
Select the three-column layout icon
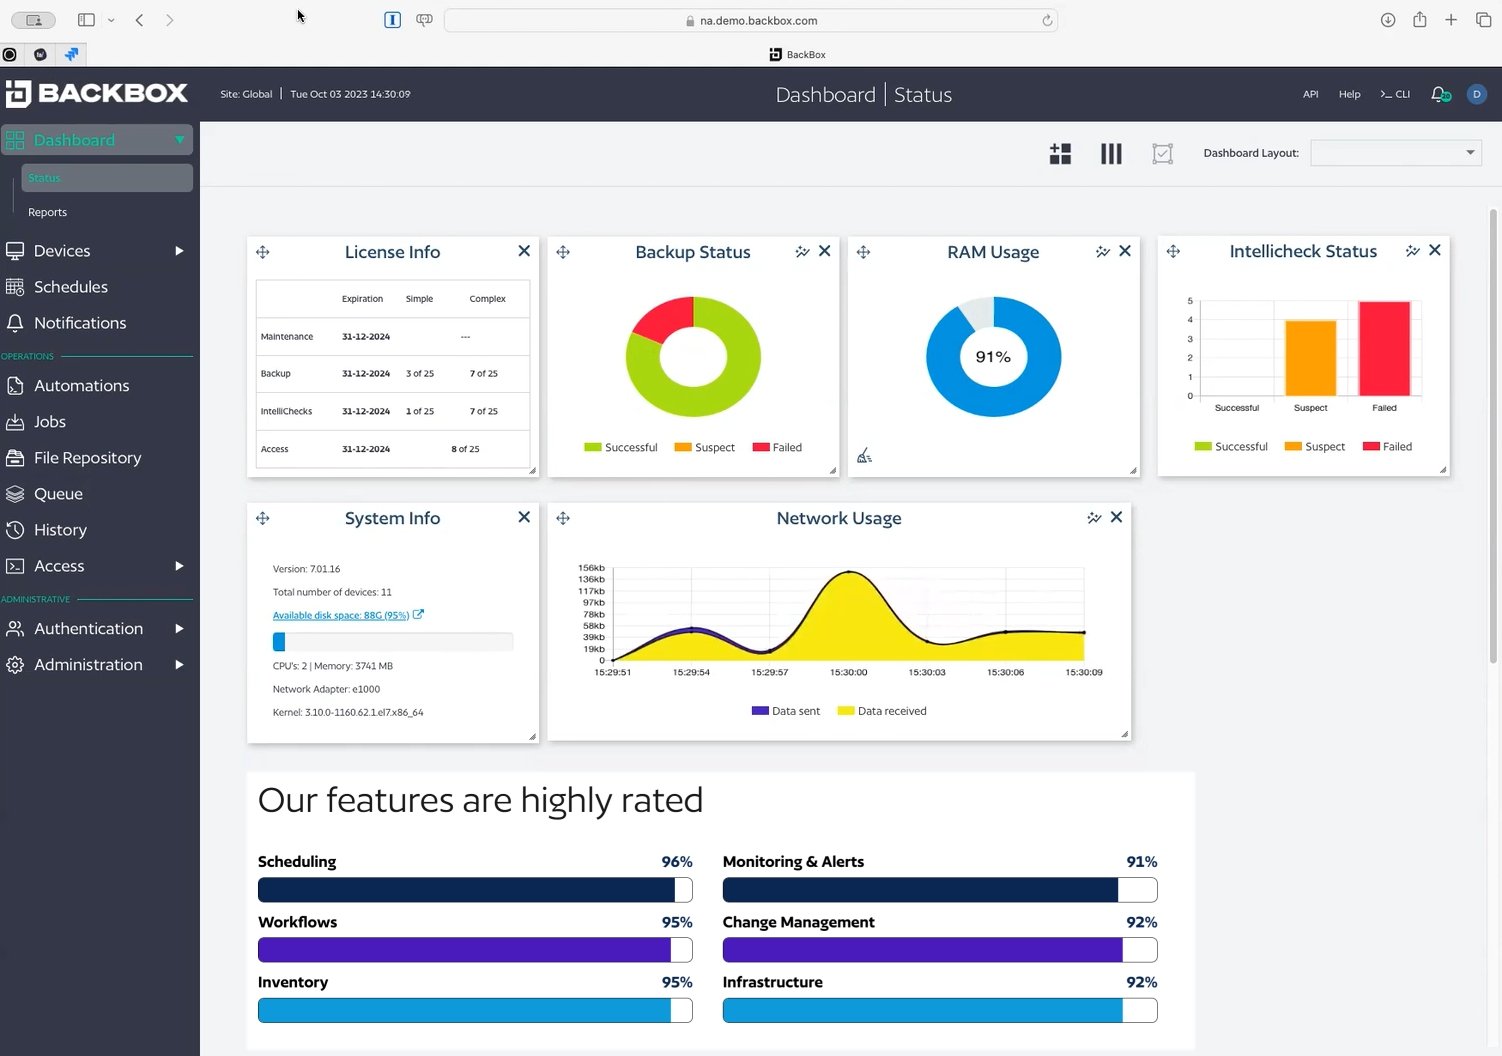coord(1111,153)
